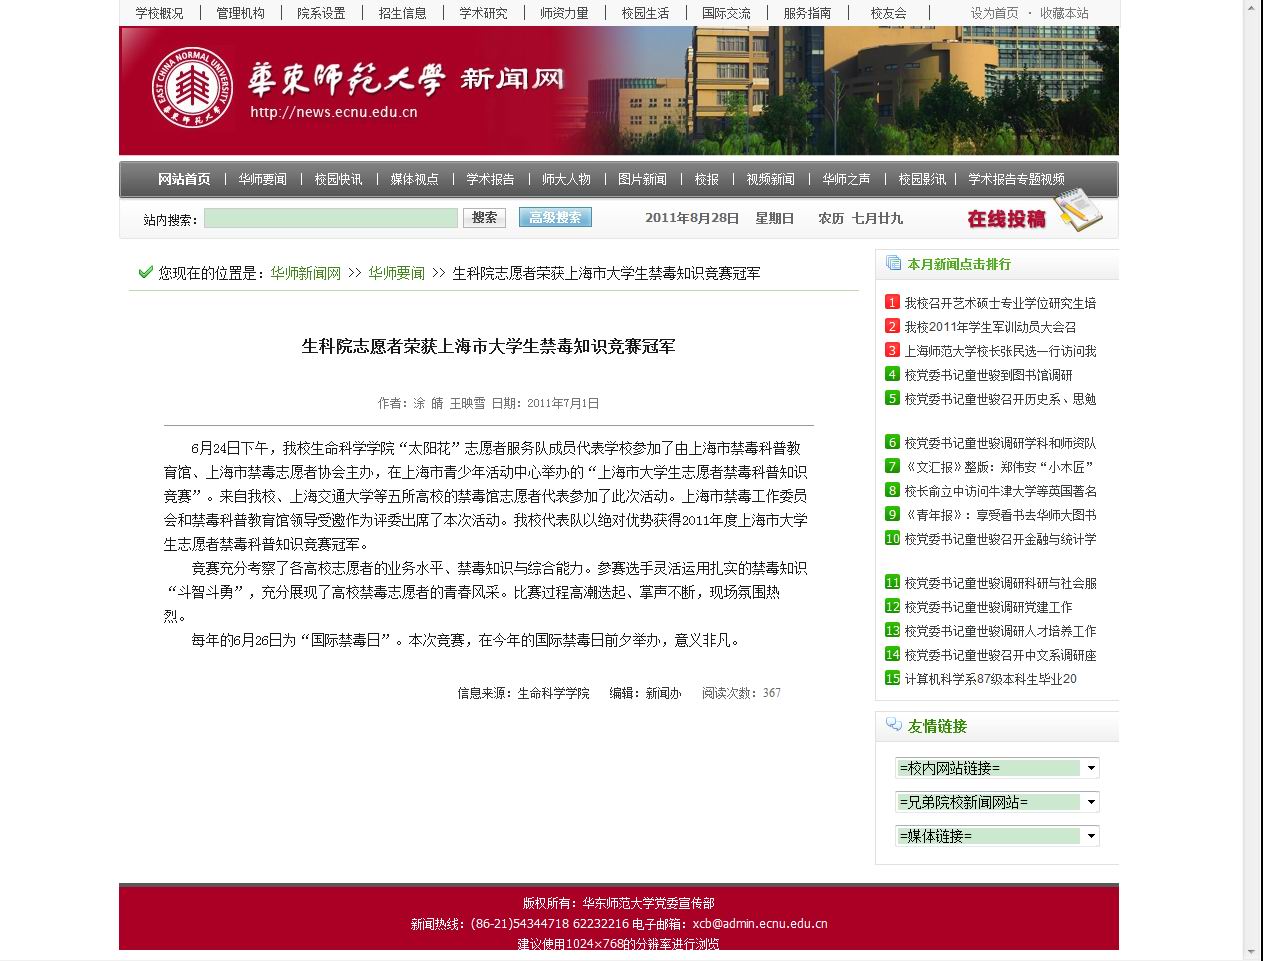Click the red number 1 ranking badge
This screenshot has width=1263, height=961.
(x=892, y=302)
